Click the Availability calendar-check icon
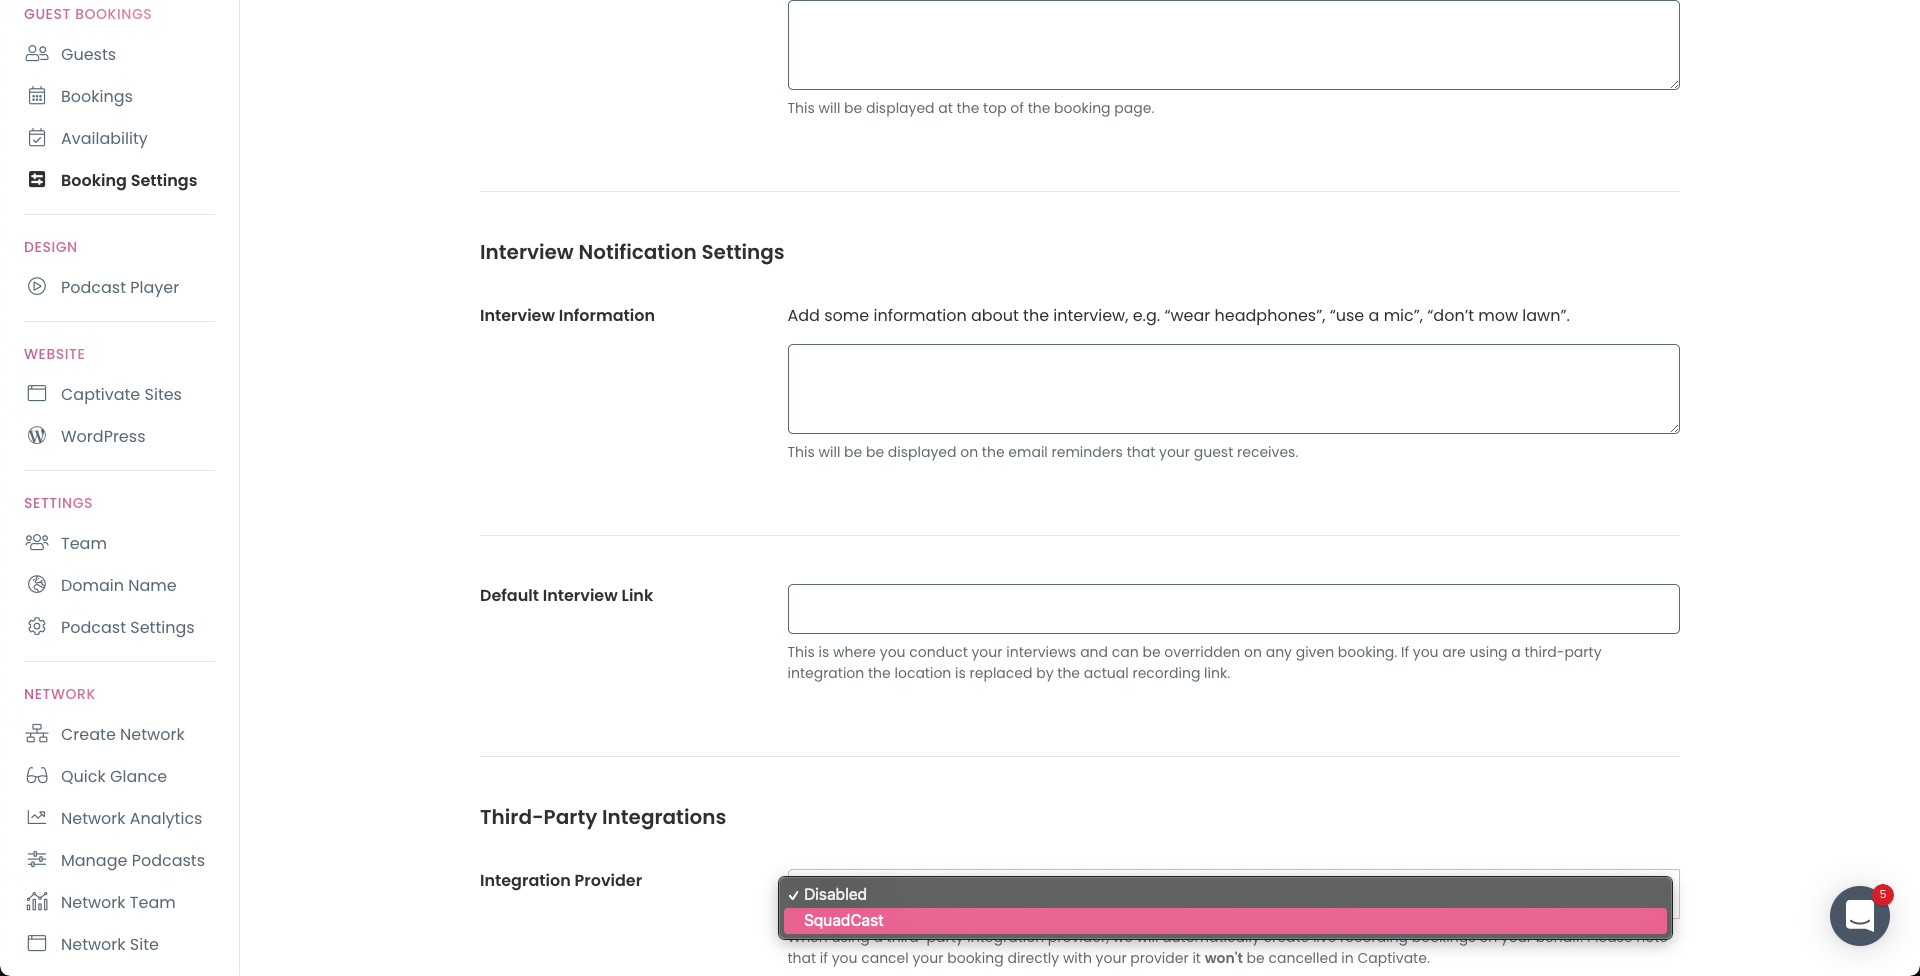This screenshot has width=1920, height=976. coord(37,138)
